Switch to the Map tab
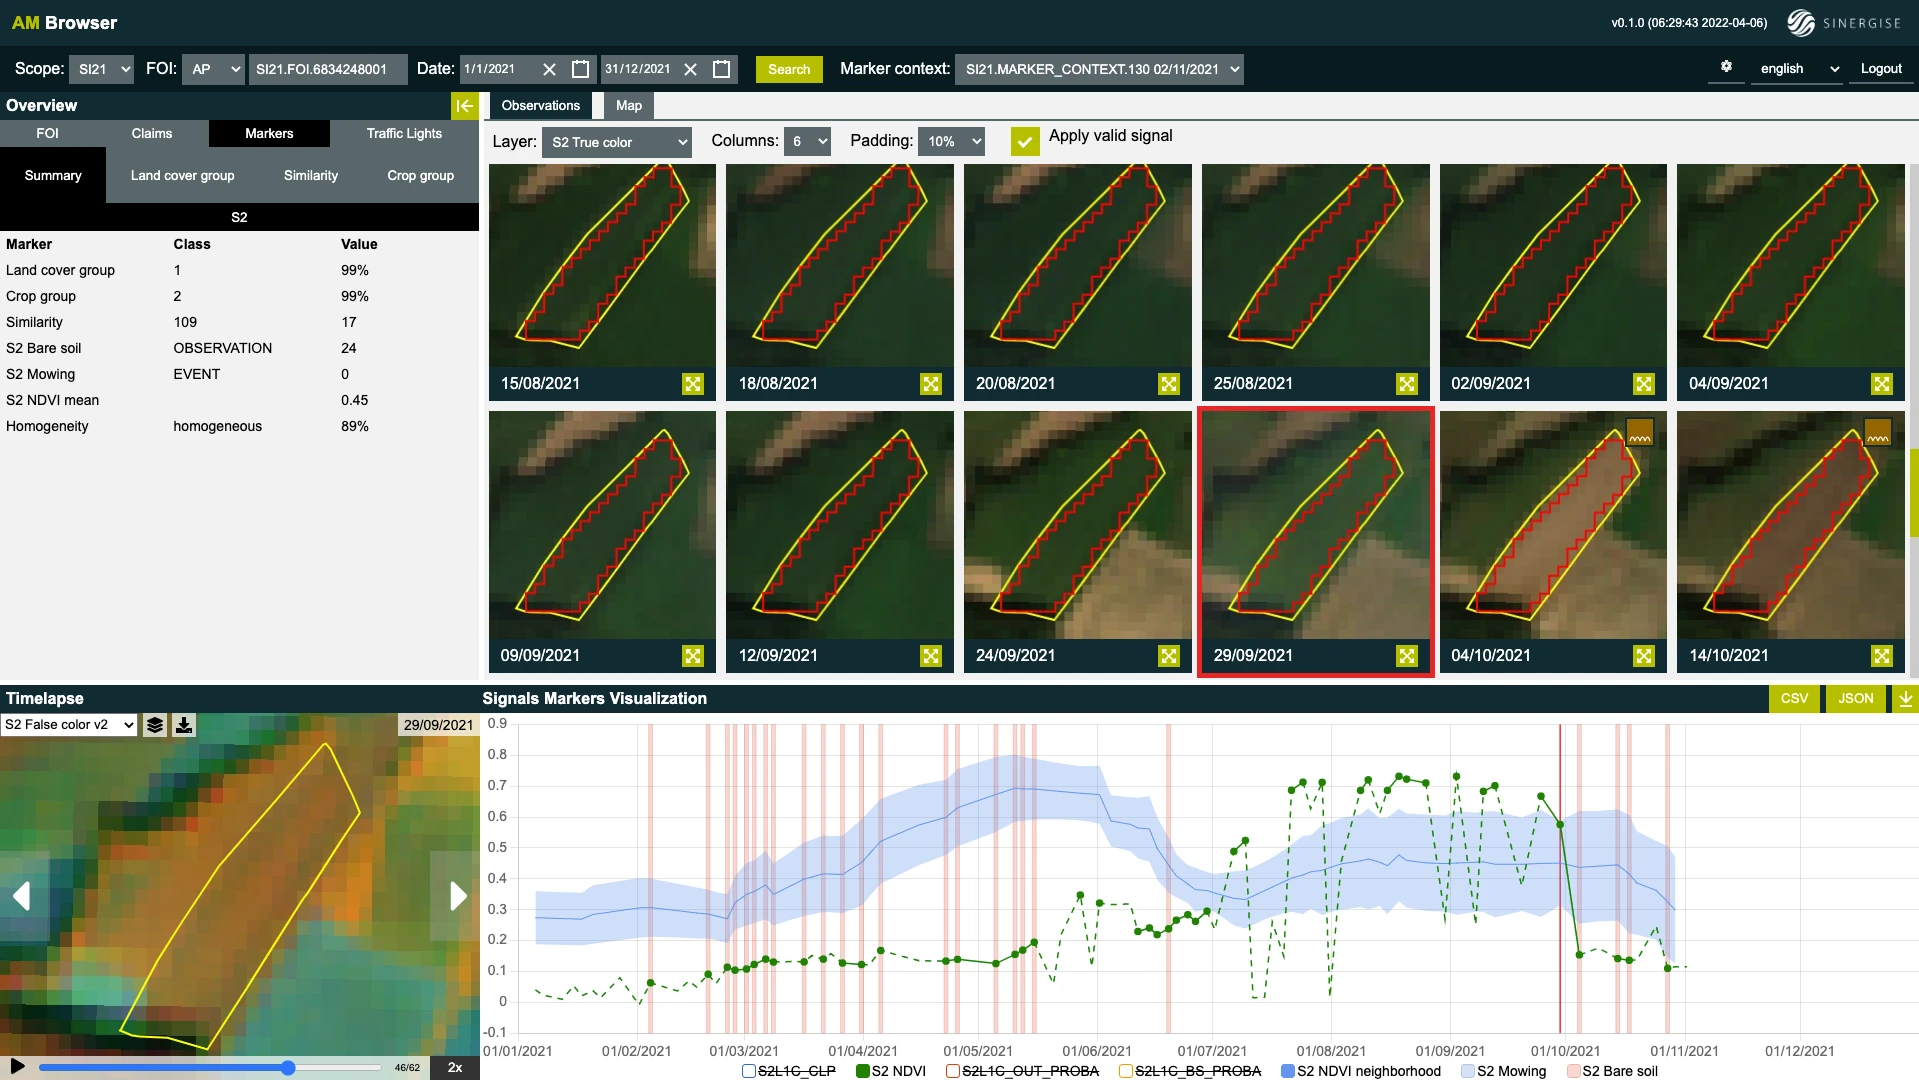This screenshot has height=1080, width=1919. (628, 106)
